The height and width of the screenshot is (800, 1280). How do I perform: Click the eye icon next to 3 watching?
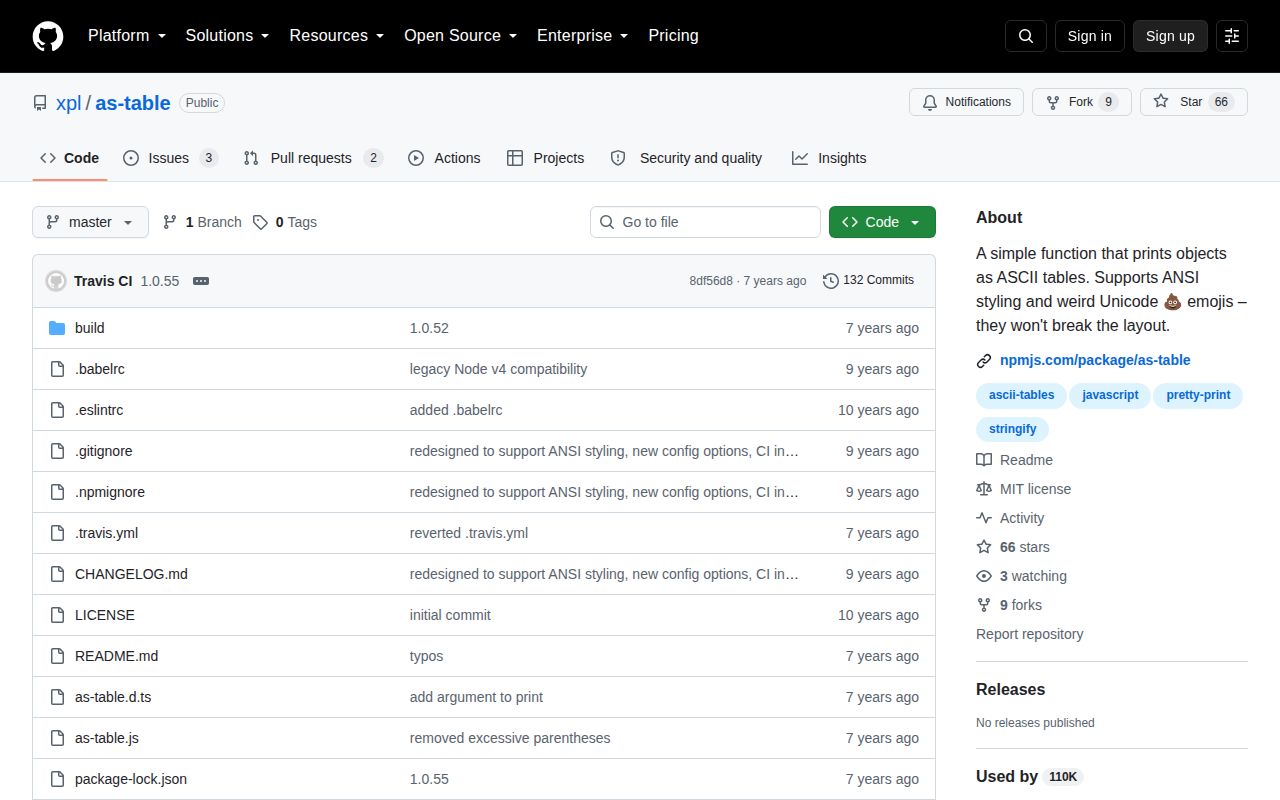tap(984, 576)
